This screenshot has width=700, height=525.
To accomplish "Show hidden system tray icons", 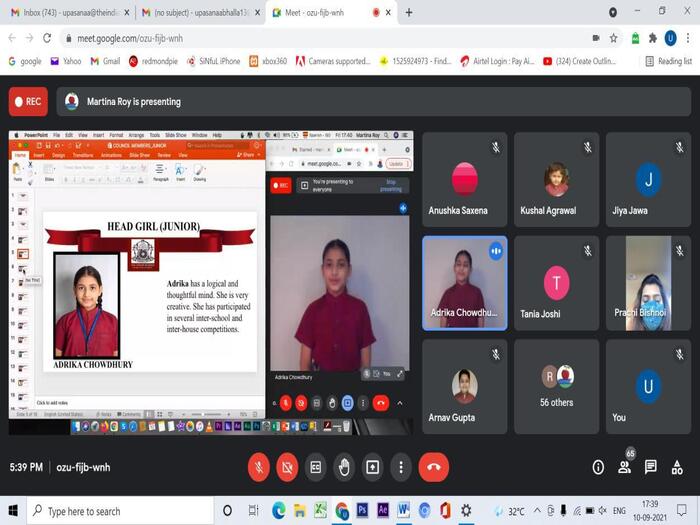I will tap(537, 510).
